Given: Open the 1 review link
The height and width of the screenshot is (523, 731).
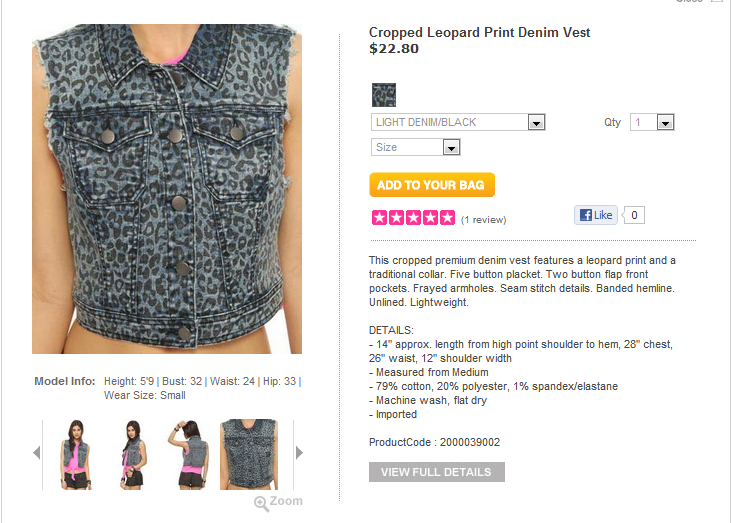Looking at the screenshot, I should [483, 220].
